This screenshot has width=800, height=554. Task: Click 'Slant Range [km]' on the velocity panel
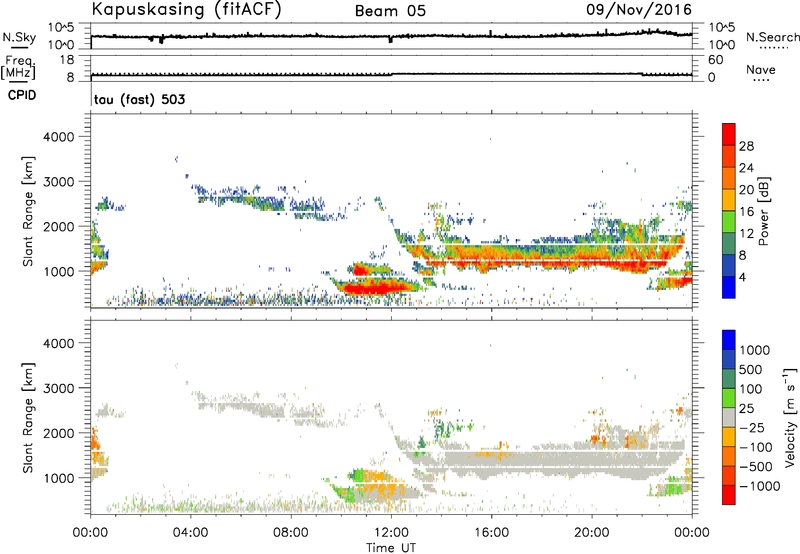[x=28, y=418]
